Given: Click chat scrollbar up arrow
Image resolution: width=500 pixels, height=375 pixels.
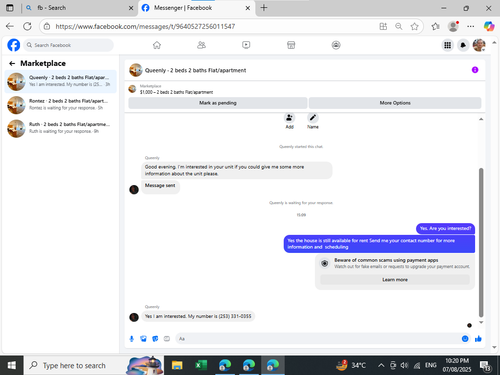Looking at the screenshot, I should point(481,119).
